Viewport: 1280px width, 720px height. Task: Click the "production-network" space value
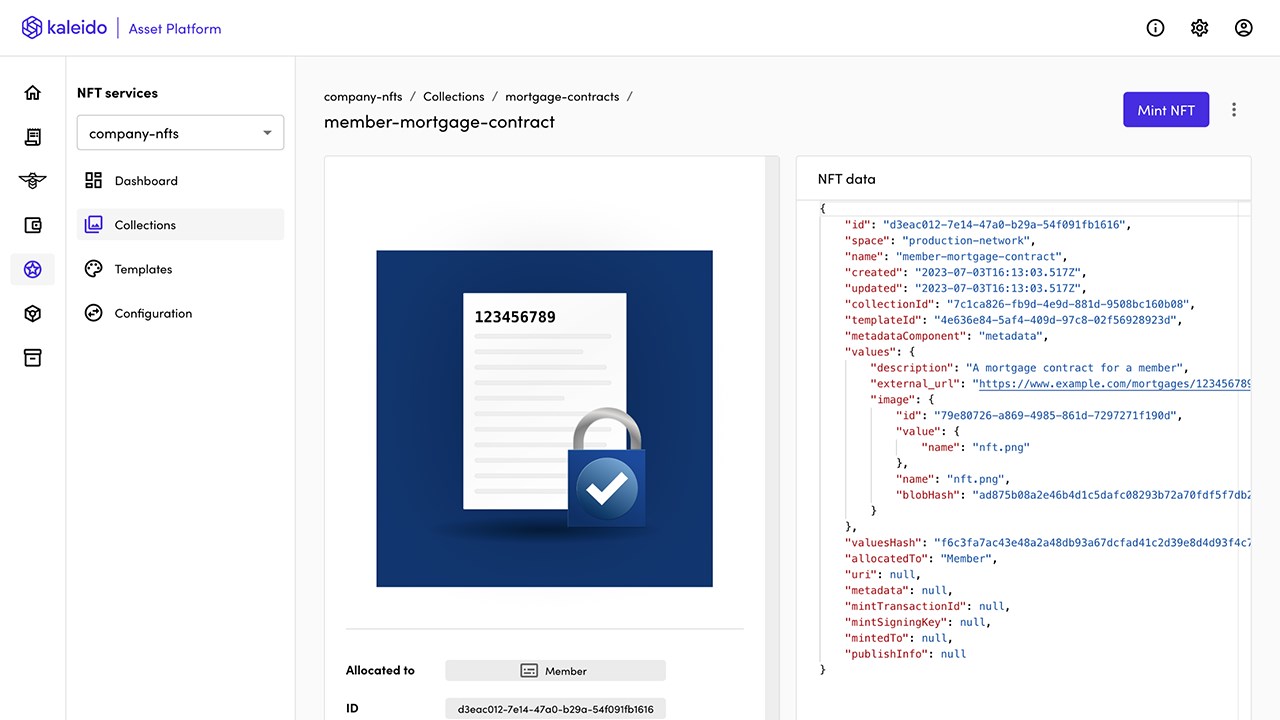(966, 241)
